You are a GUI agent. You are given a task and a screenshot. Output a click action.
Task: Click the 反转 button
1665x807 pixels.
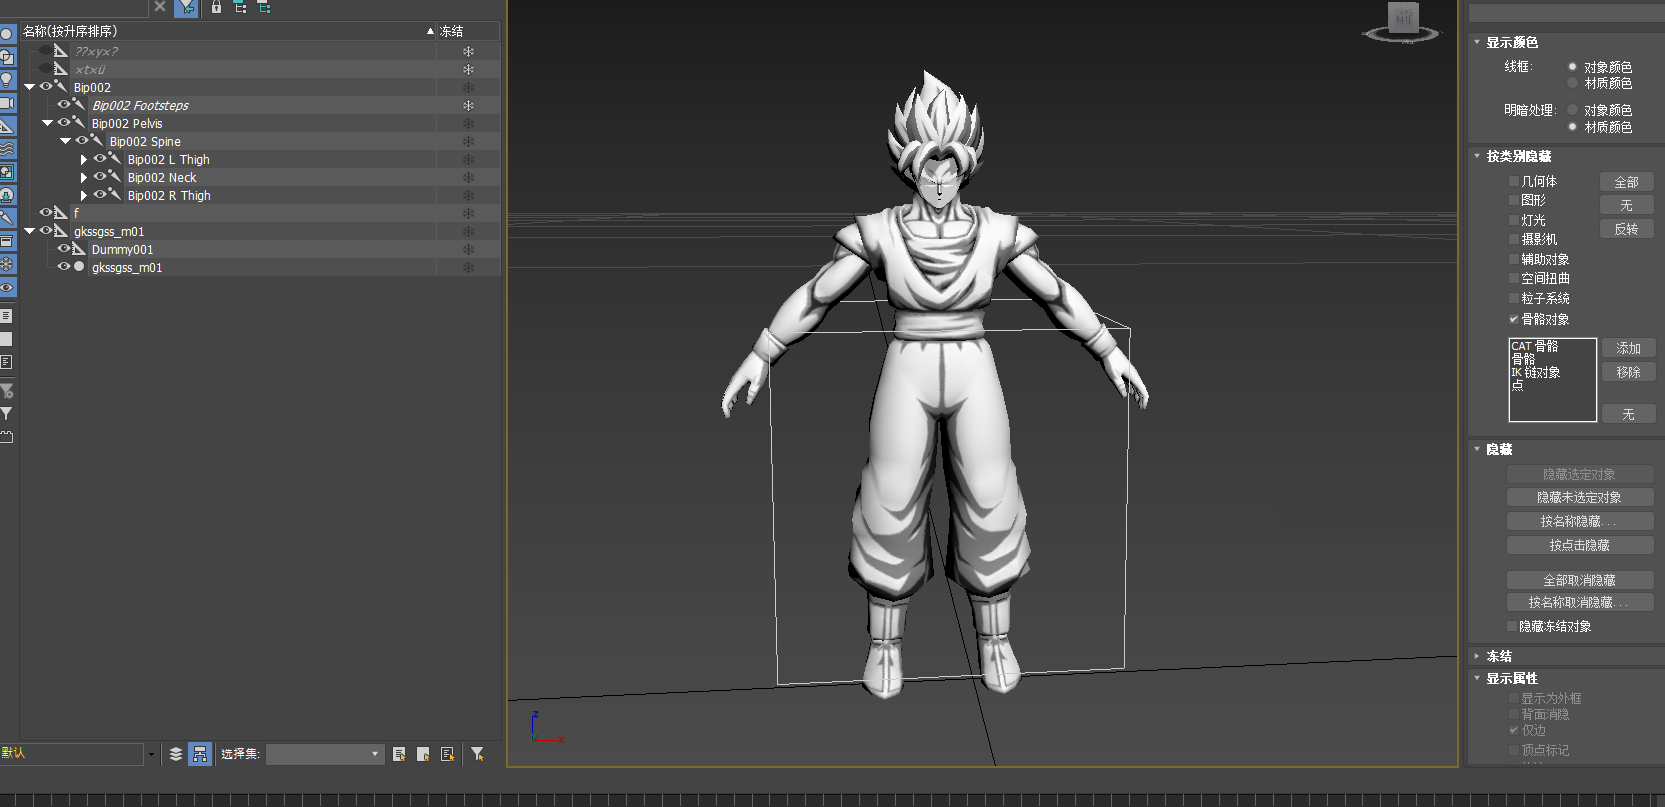pyautogui.click(x=1626, y=229)
